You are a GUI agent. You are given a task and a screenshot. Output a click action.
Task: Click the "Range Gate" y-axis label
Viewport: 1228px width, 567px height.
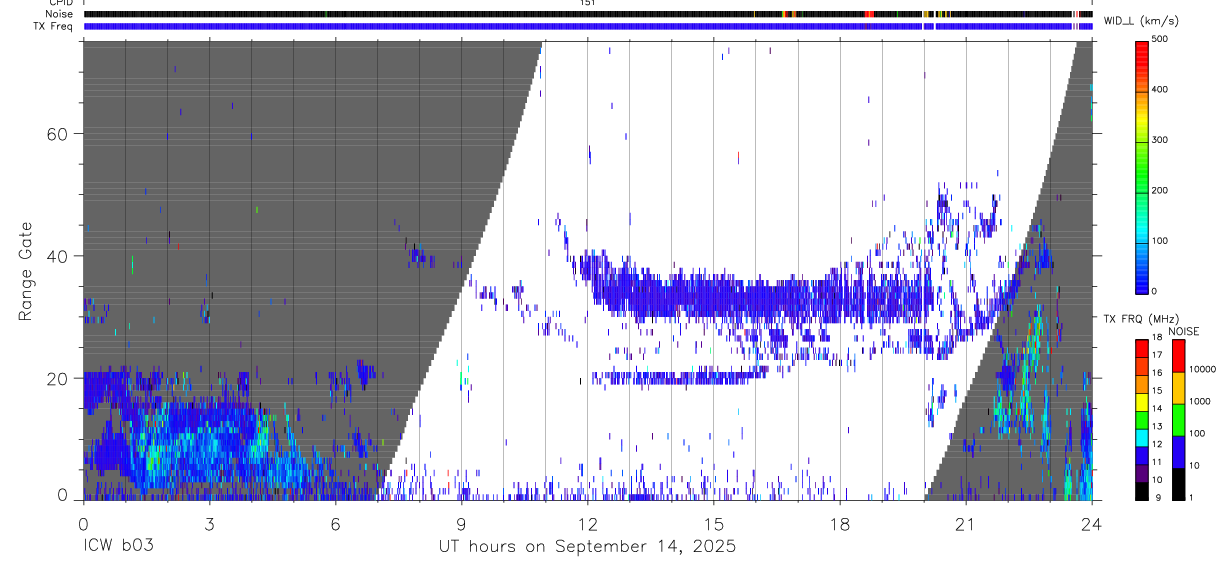(x=25, y=272)
